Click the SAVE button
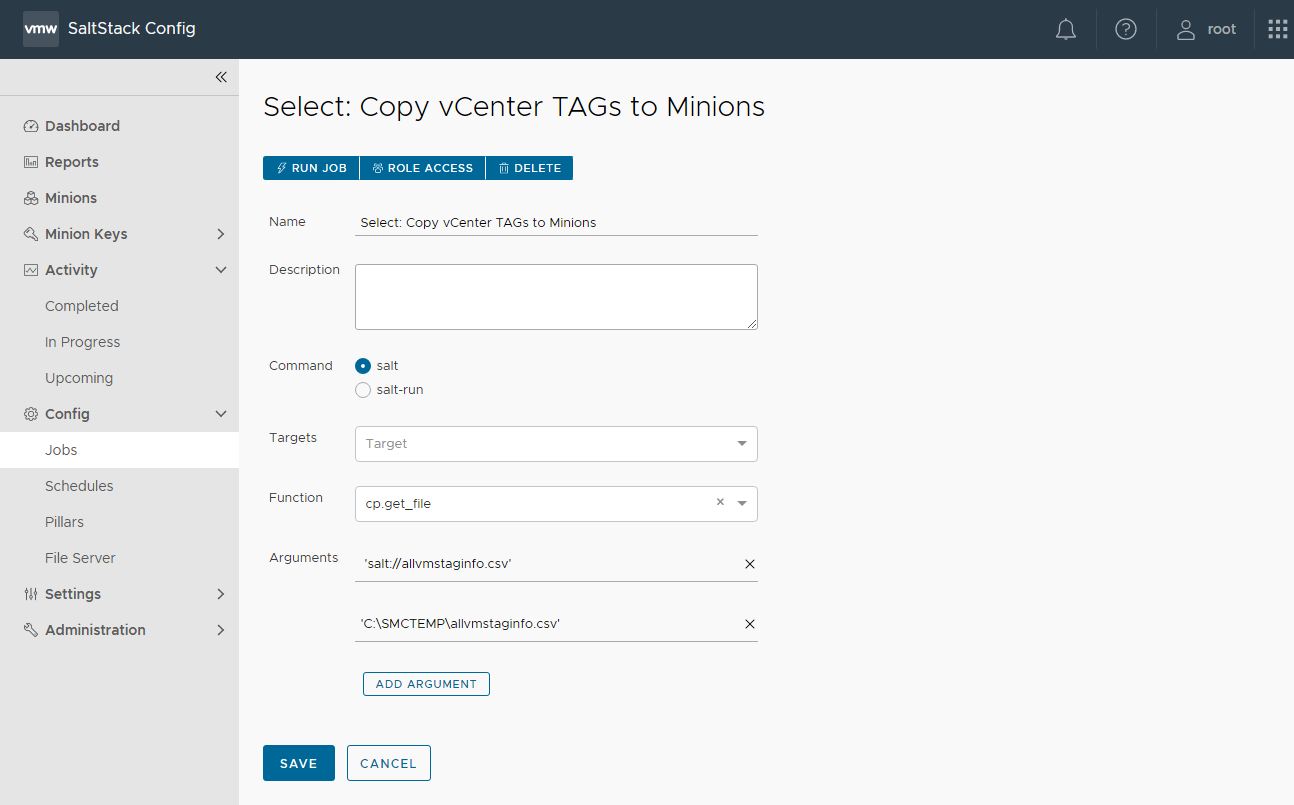The height and width of the screenshot is (805, 1294). [x=298, y=763]
